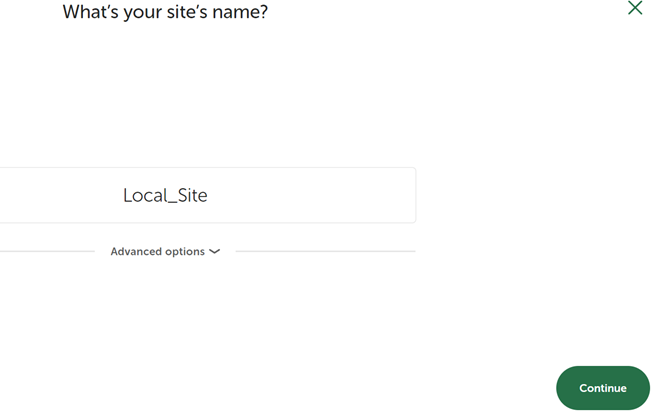The width and height of the screenshot is (660, 420).
Task: Select the "What's your site's name?" heading
Action: [x=165, y=12]
